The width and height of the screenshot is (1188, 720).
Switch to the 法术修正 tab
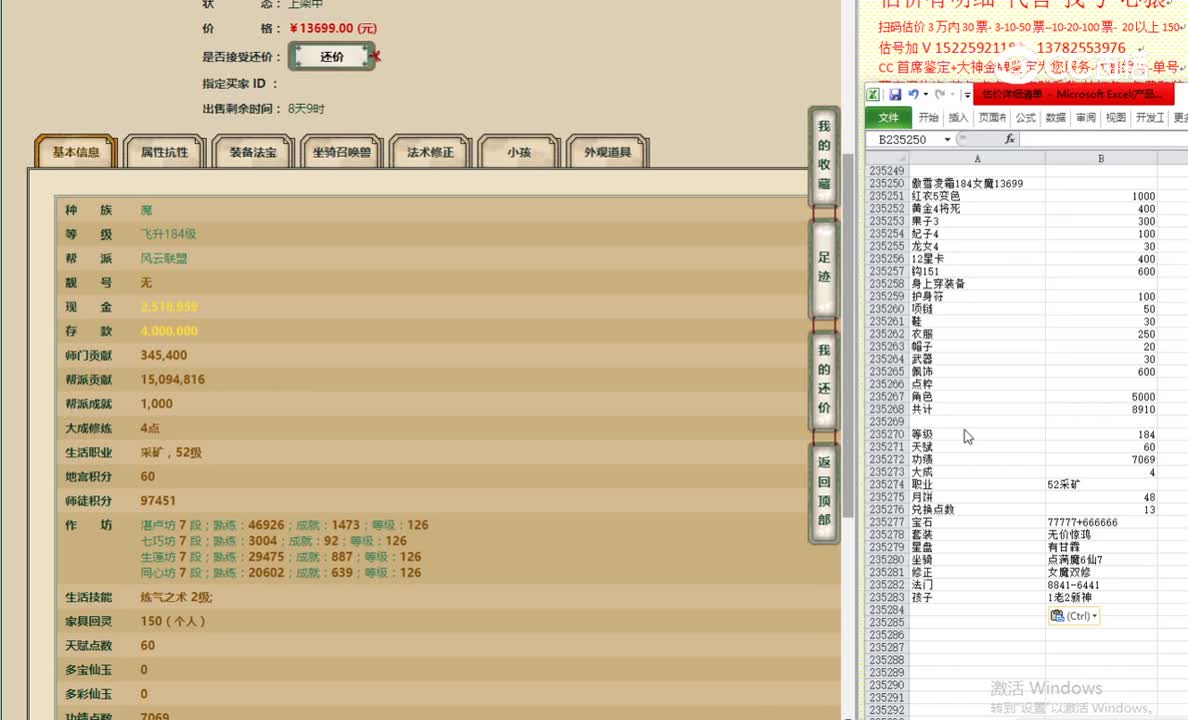[430, 152]
